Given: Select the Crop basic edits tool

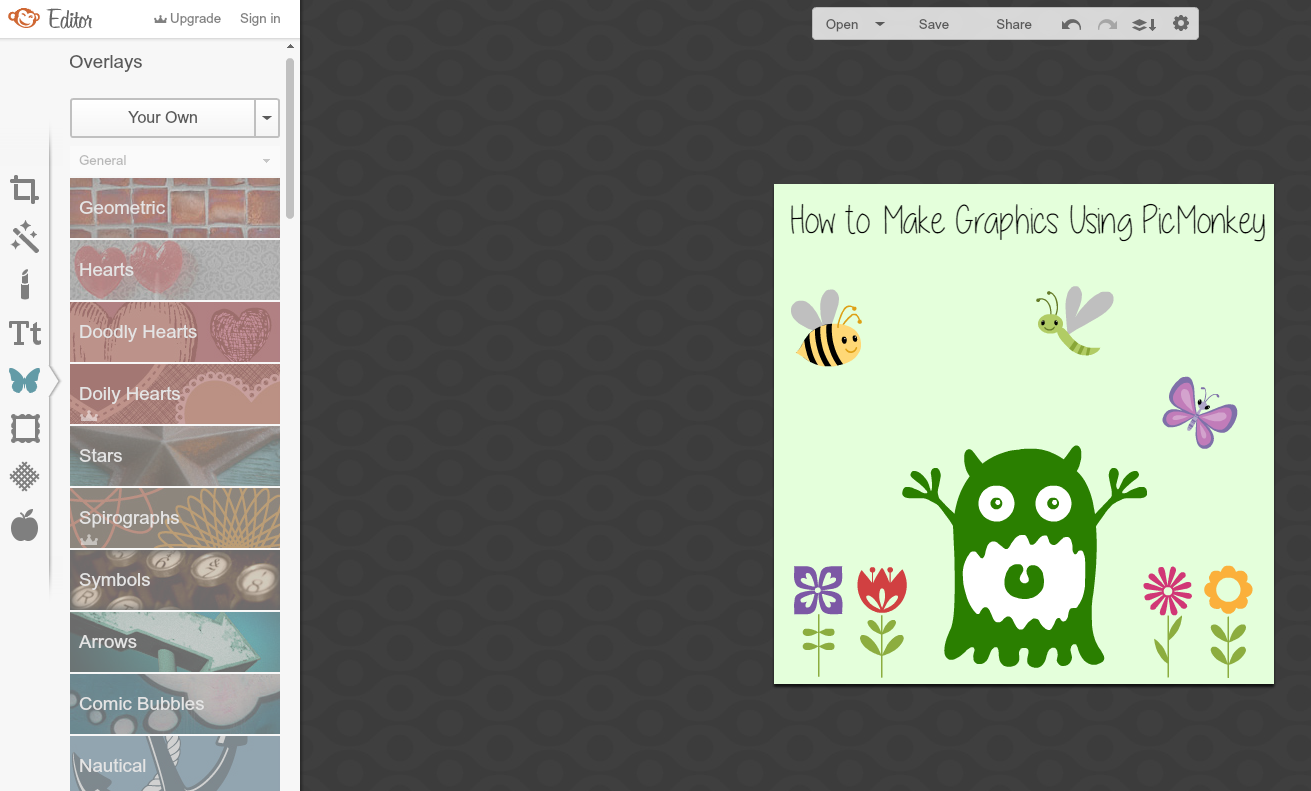Looking at the screenshot, I should point(25,189).
